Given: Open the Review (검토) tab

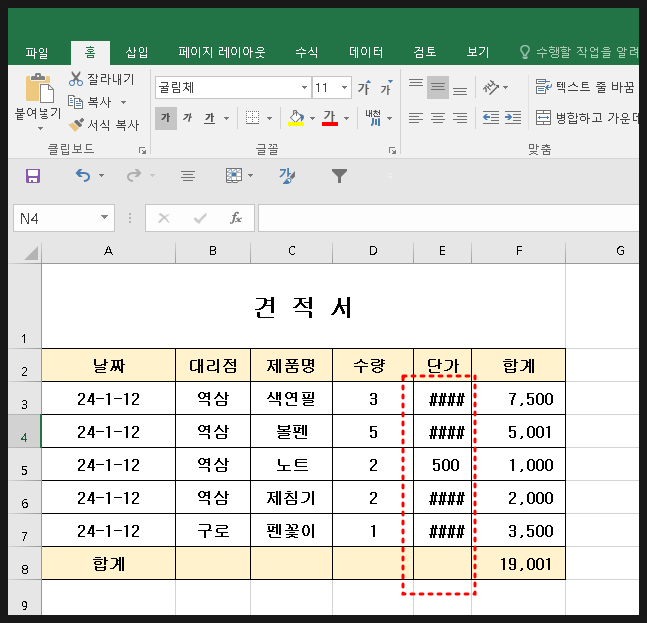Looking at the screenshot, I should coord(425,52).
